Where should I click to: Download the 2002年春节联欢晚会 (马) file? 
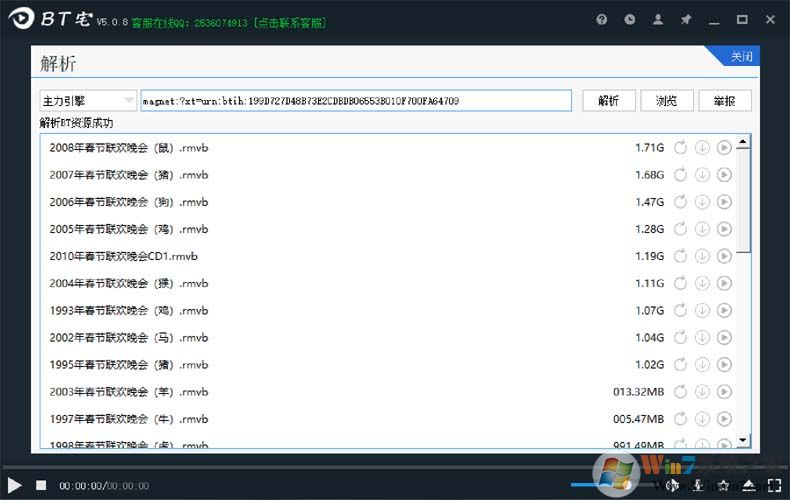tap(702, 338)
